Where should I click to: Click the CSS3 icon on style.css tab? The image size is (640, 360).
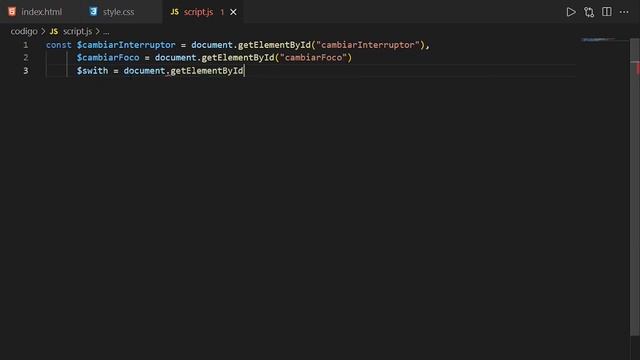93,11
